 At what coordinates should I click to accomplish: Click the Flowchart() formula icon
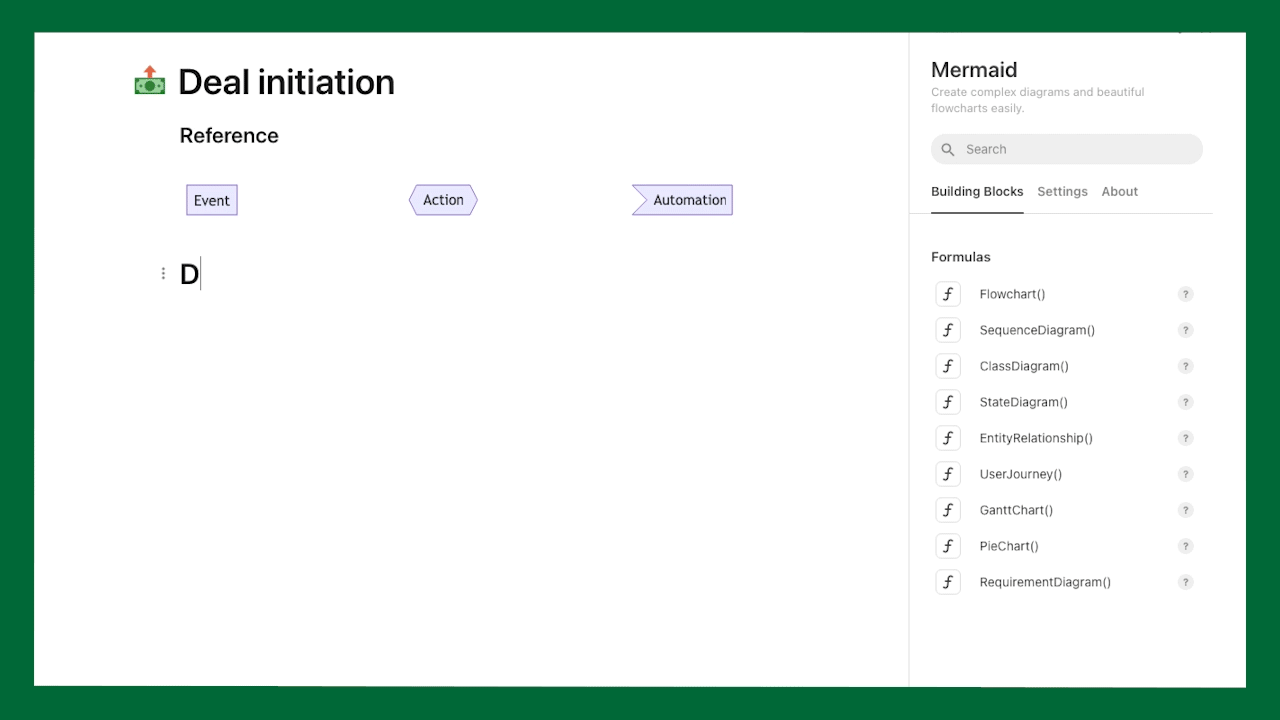948,294
